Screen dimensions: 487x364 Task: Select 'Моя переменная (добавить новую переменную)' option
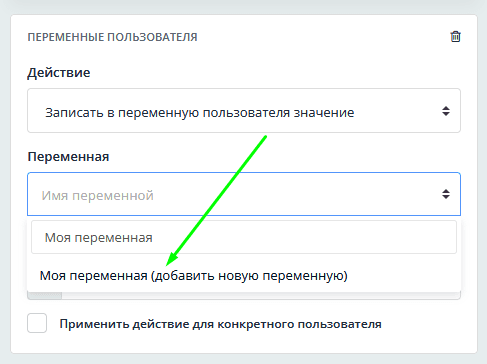(x=244, y=276)
